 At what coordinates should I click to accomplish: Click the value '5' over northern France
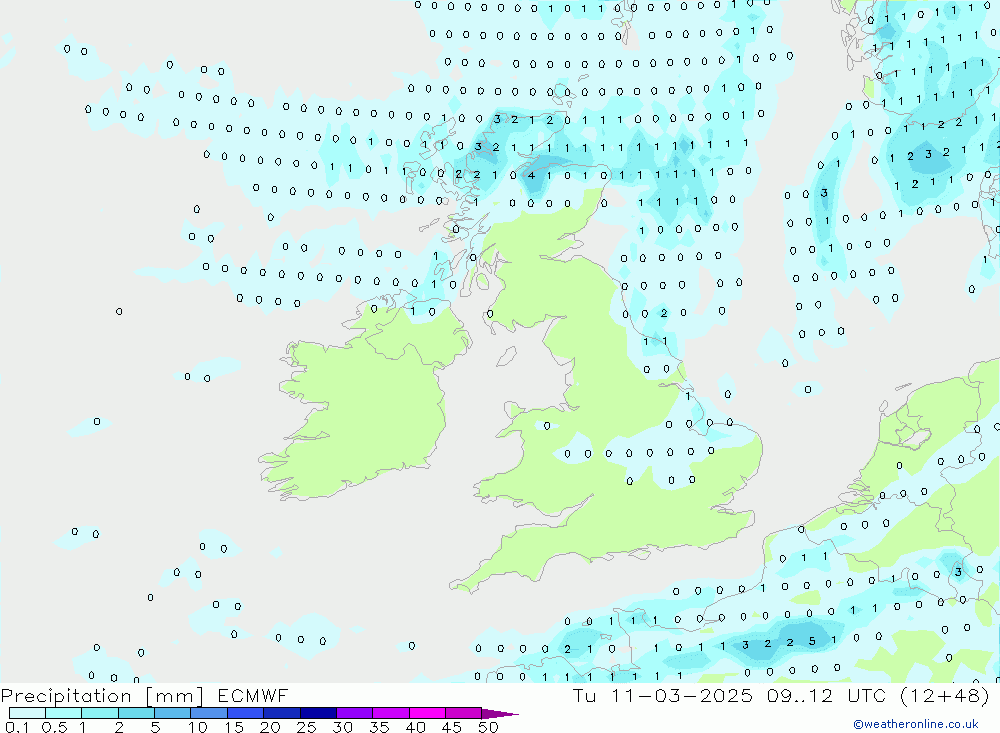[x=812, y=641]
